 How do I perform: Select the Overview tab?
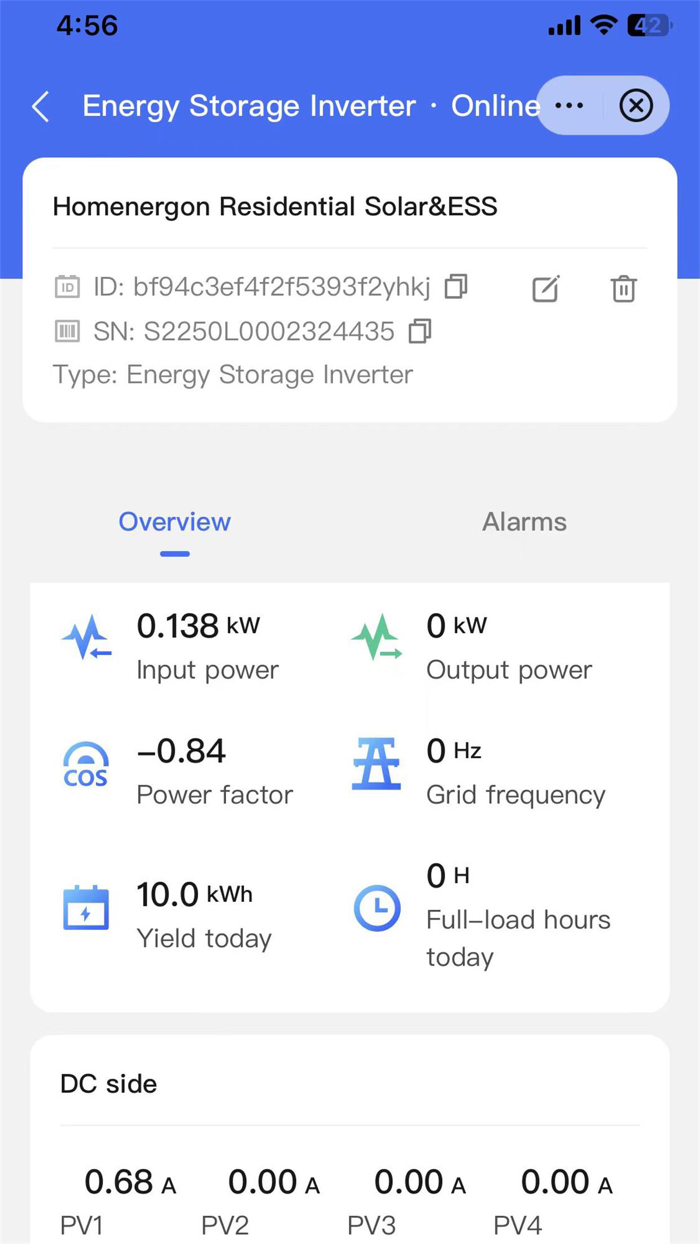(174, 521)
